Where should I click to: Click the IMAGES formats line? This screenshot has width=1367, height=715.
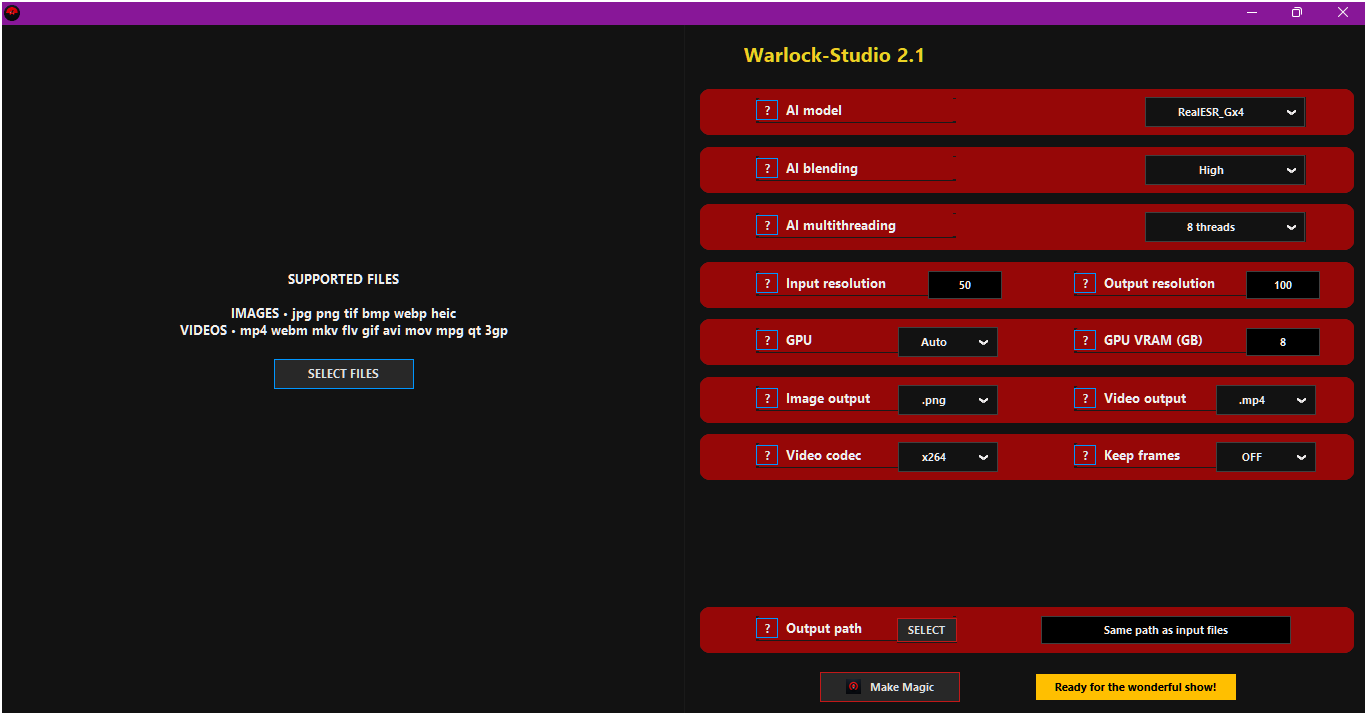[x=343, y=313]
